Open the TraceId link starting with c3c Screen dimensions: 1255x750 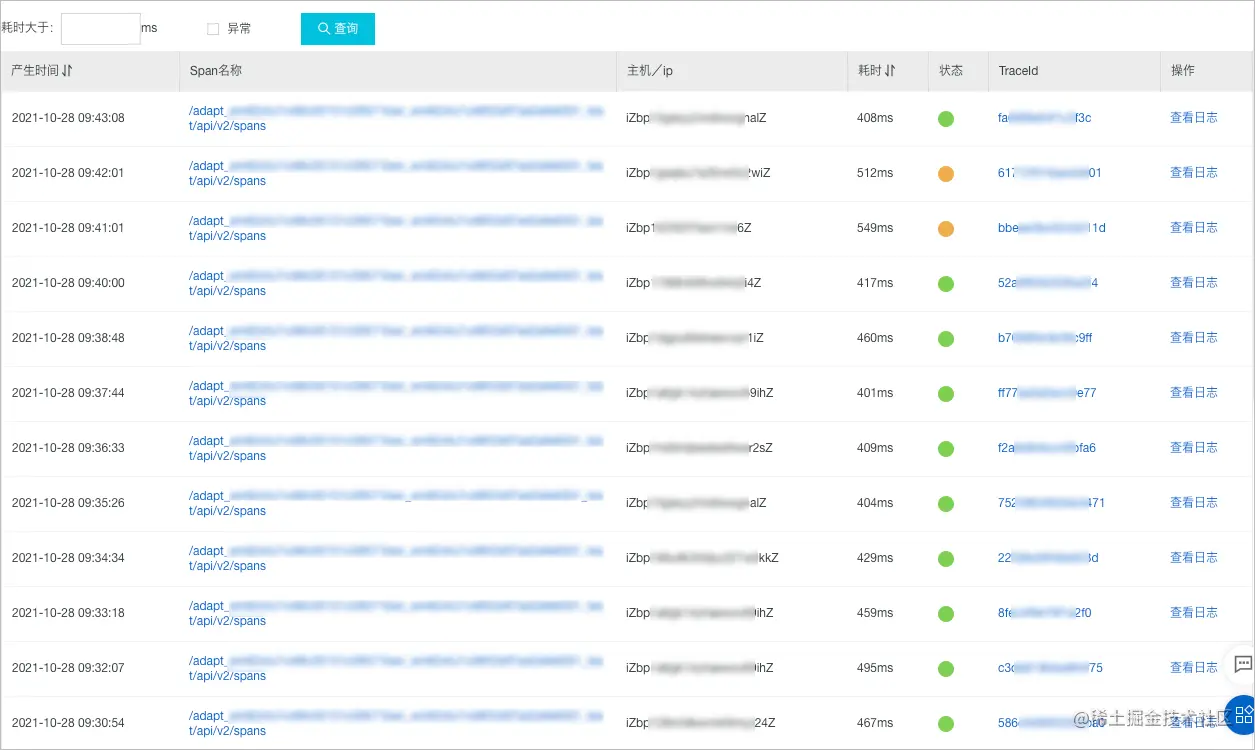pos(1050,668)
